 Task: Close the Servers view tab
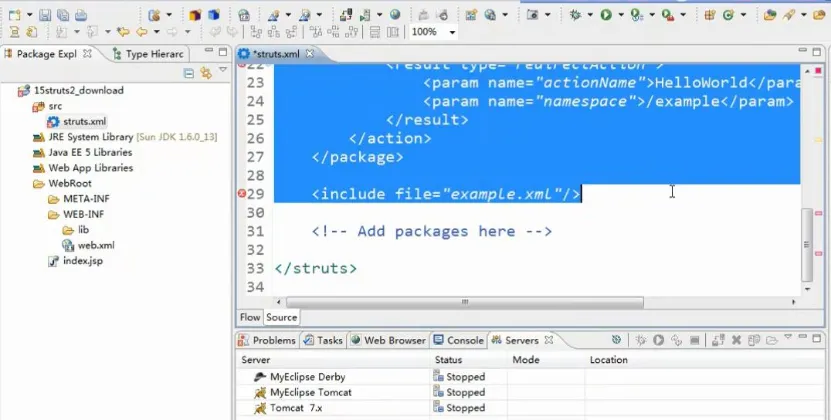pos(549,340)
